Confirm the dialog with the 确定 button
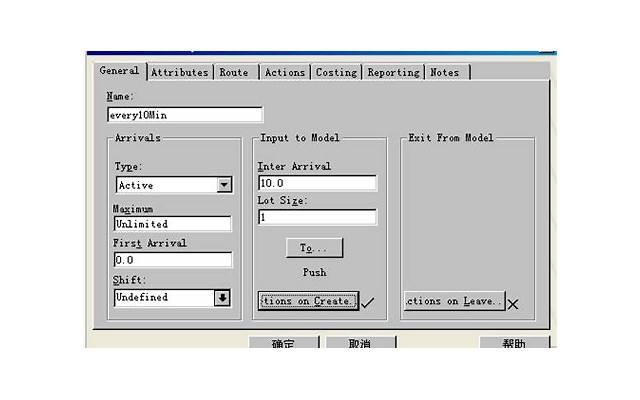 coord(283,343)
